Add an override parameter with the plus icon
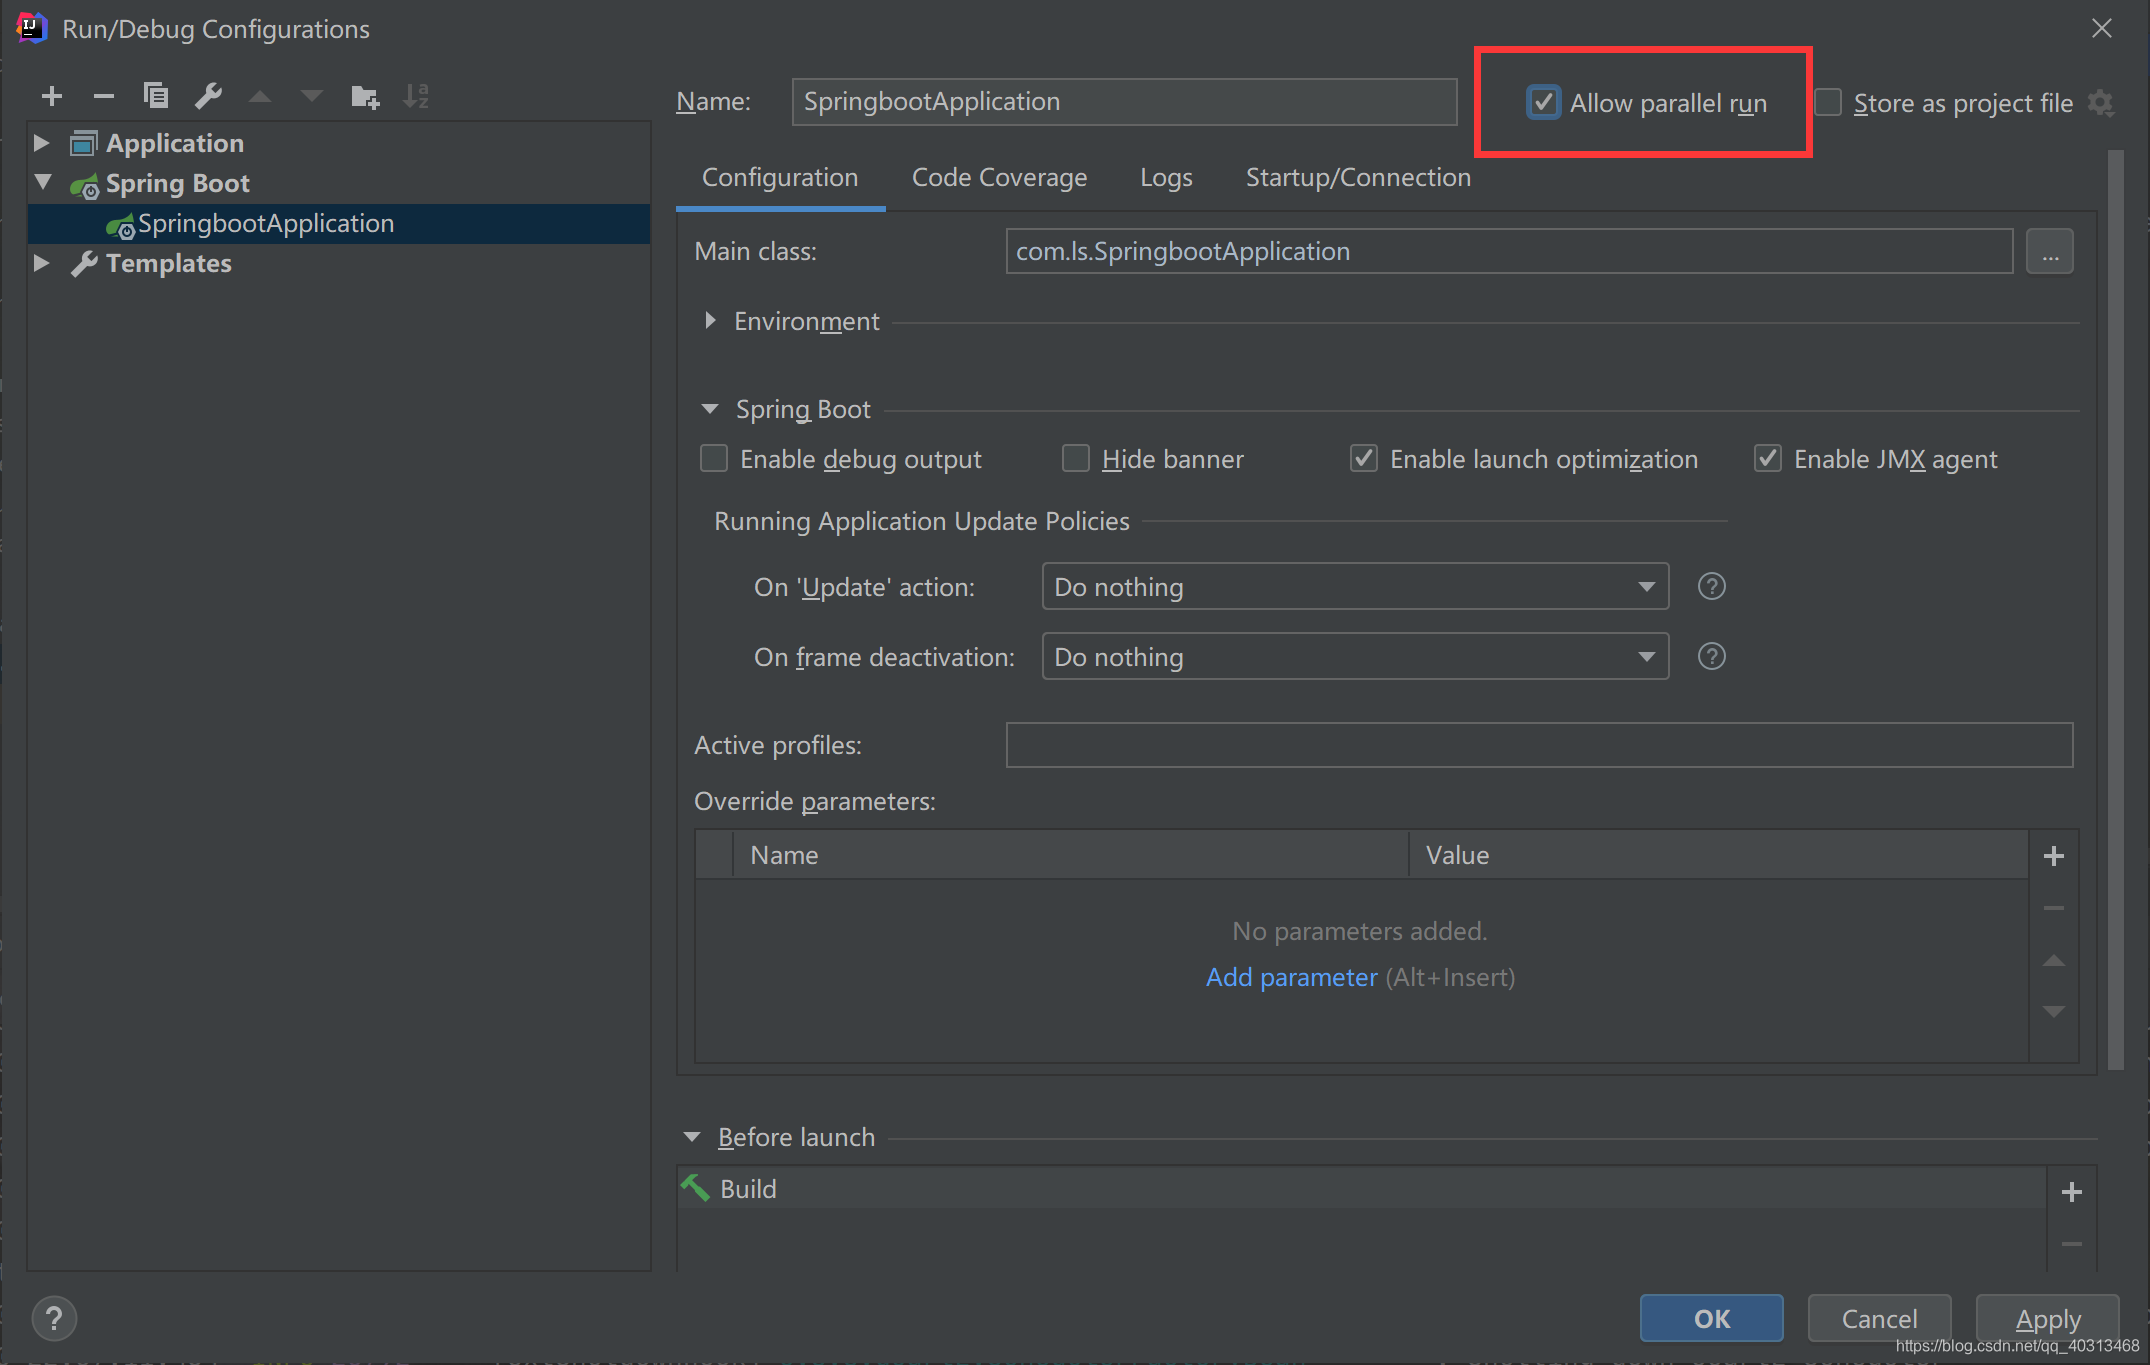The width and height of the screenshot is (2150, 1365). (x=2054, y=856)
